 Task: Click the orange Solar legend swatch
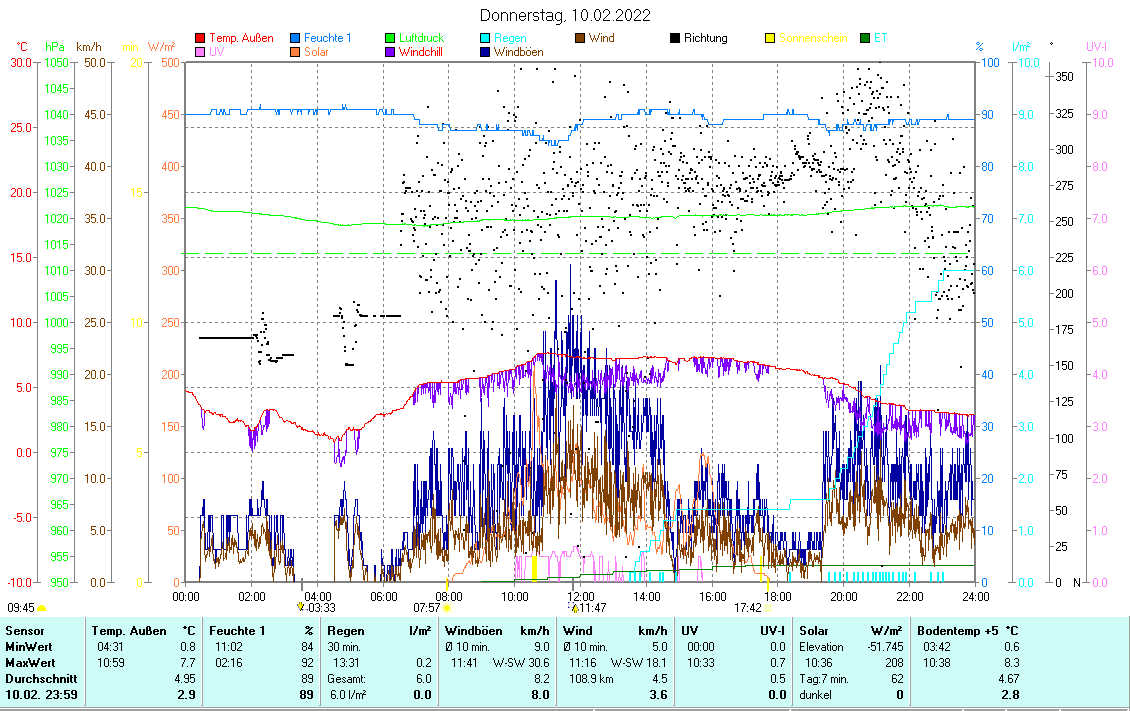click(295, 52)
